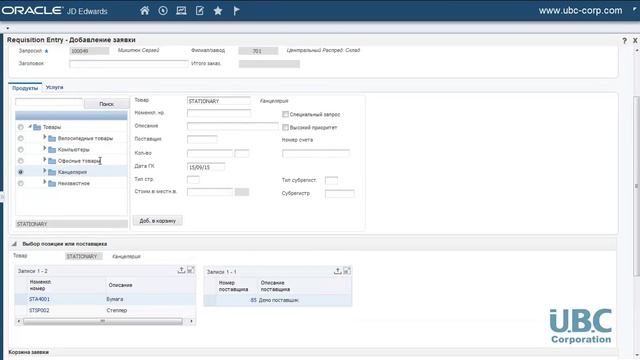The height and width of the screenshot is (360, 640).
Task: Click the Субрегистр input field
Action: [x=340, y=193]
